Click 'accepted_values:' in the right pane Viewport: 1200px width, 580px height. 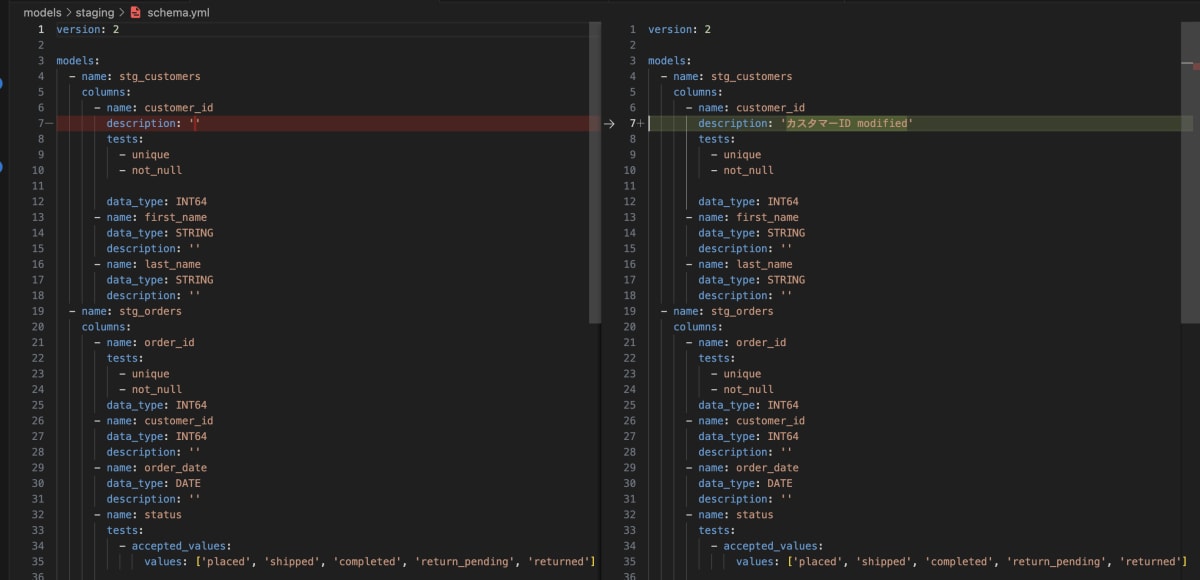pos(774,546)
